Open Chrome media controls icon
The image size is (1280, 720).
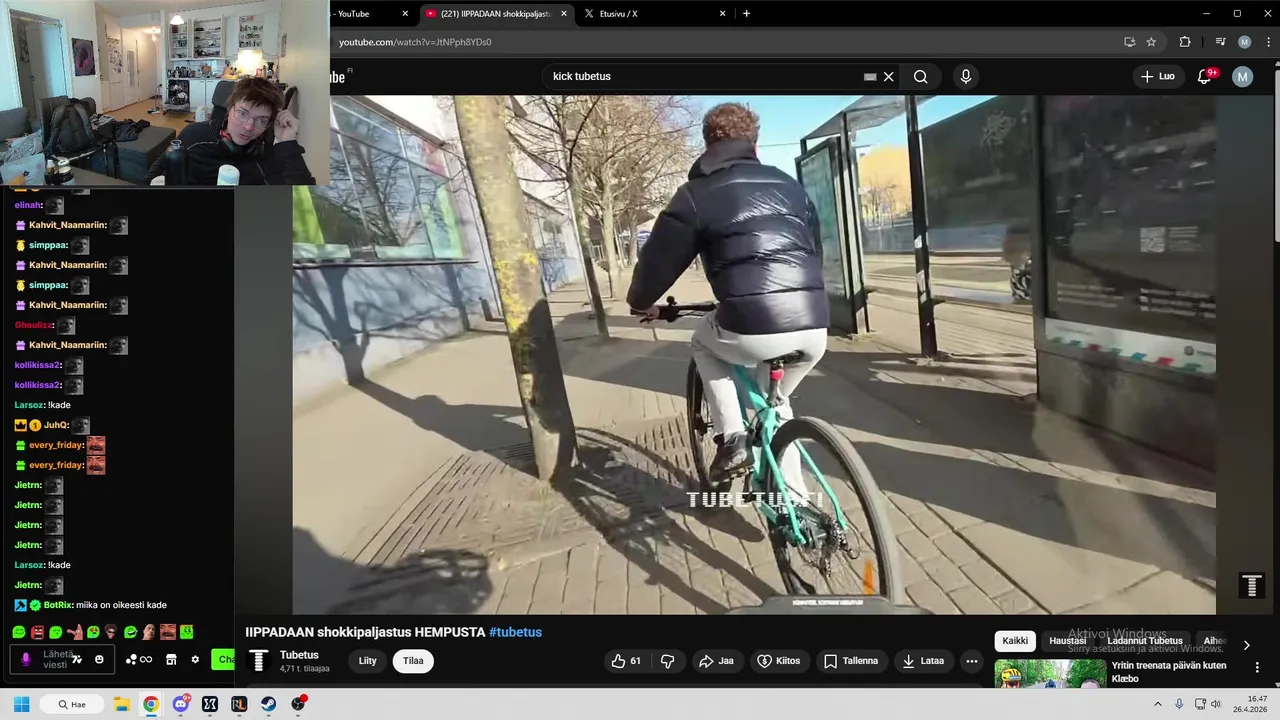tap(1220, 42)
